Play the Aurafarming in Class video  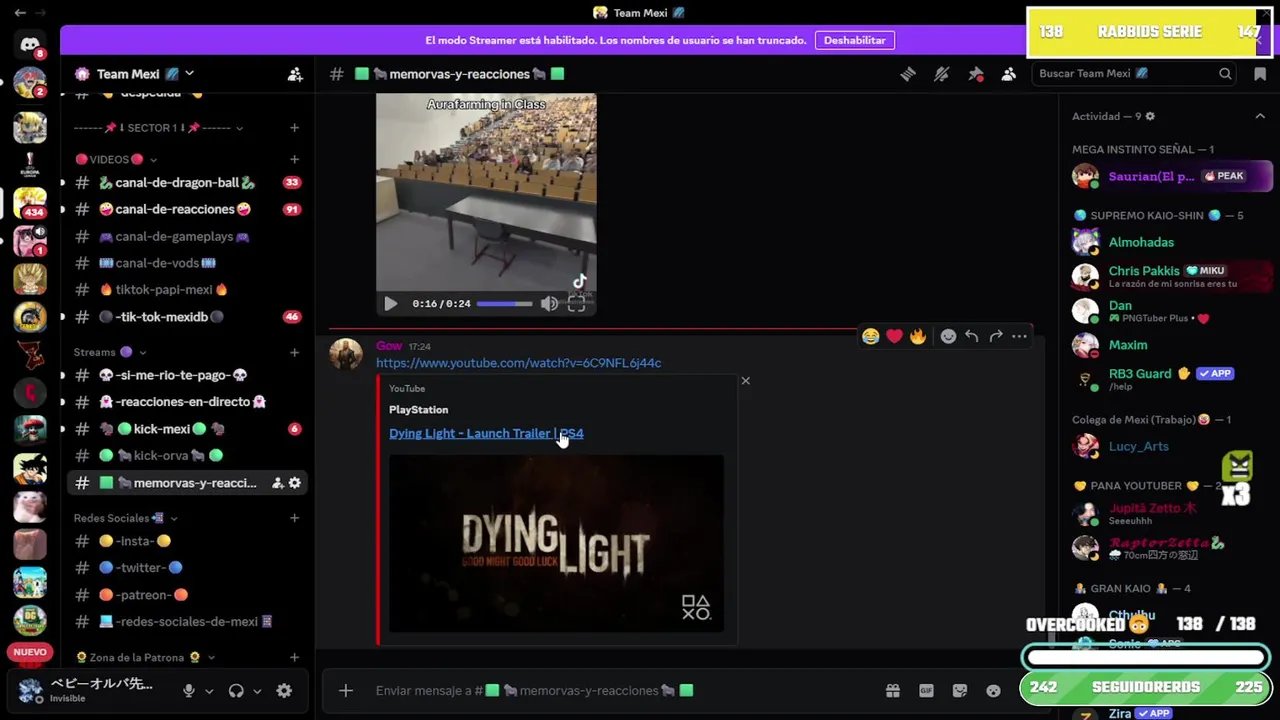click(x=391, y=304)
